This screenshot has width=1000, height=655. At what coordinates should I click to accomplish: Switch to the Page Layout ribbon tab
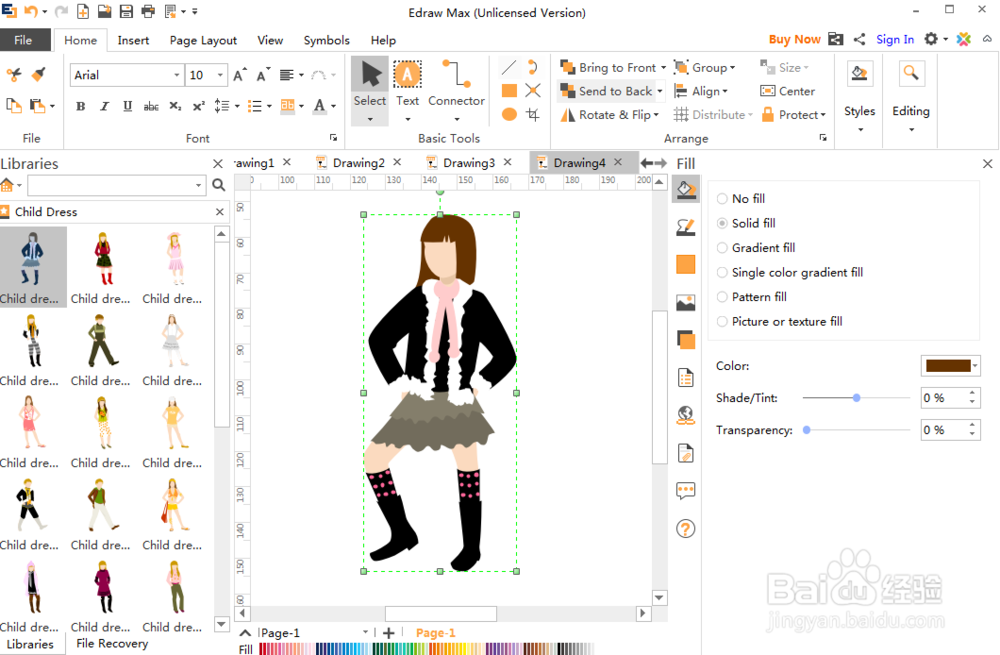click(x=203, y=40)
